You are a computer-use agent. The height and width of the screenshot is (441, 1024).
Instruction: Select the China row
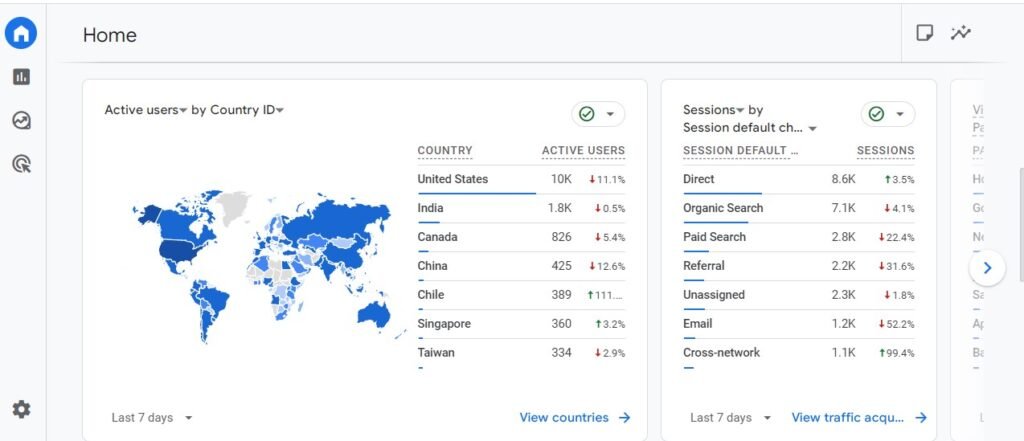click(x=521, y=266)
